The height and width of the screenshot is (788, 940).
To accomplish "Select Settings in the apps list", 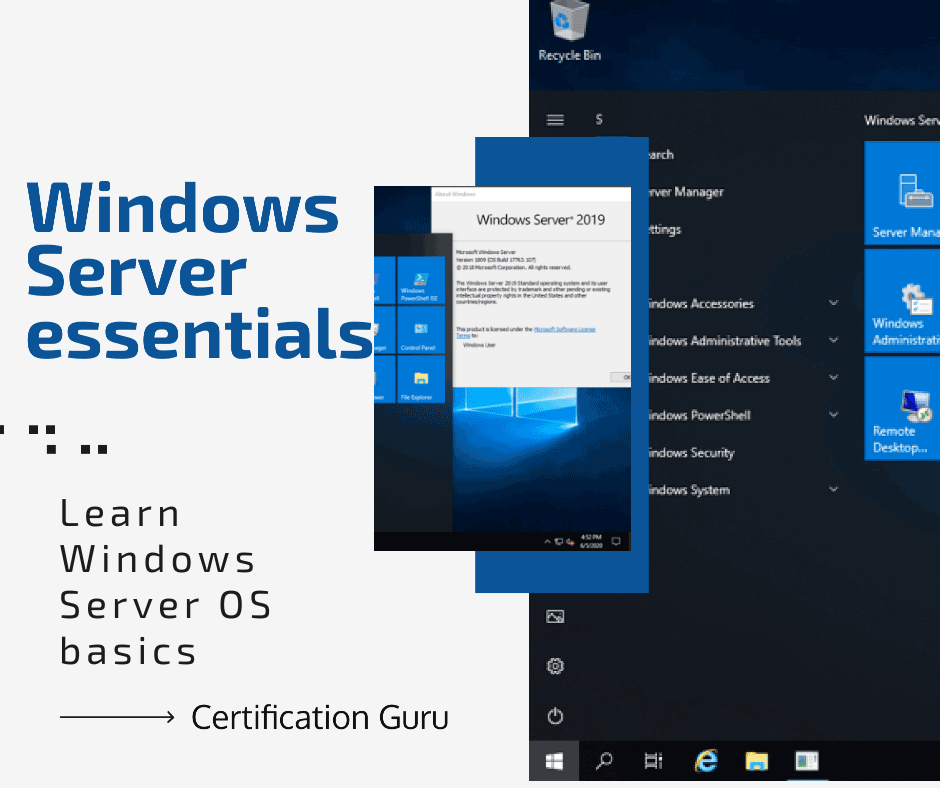I will click(665, 229).
